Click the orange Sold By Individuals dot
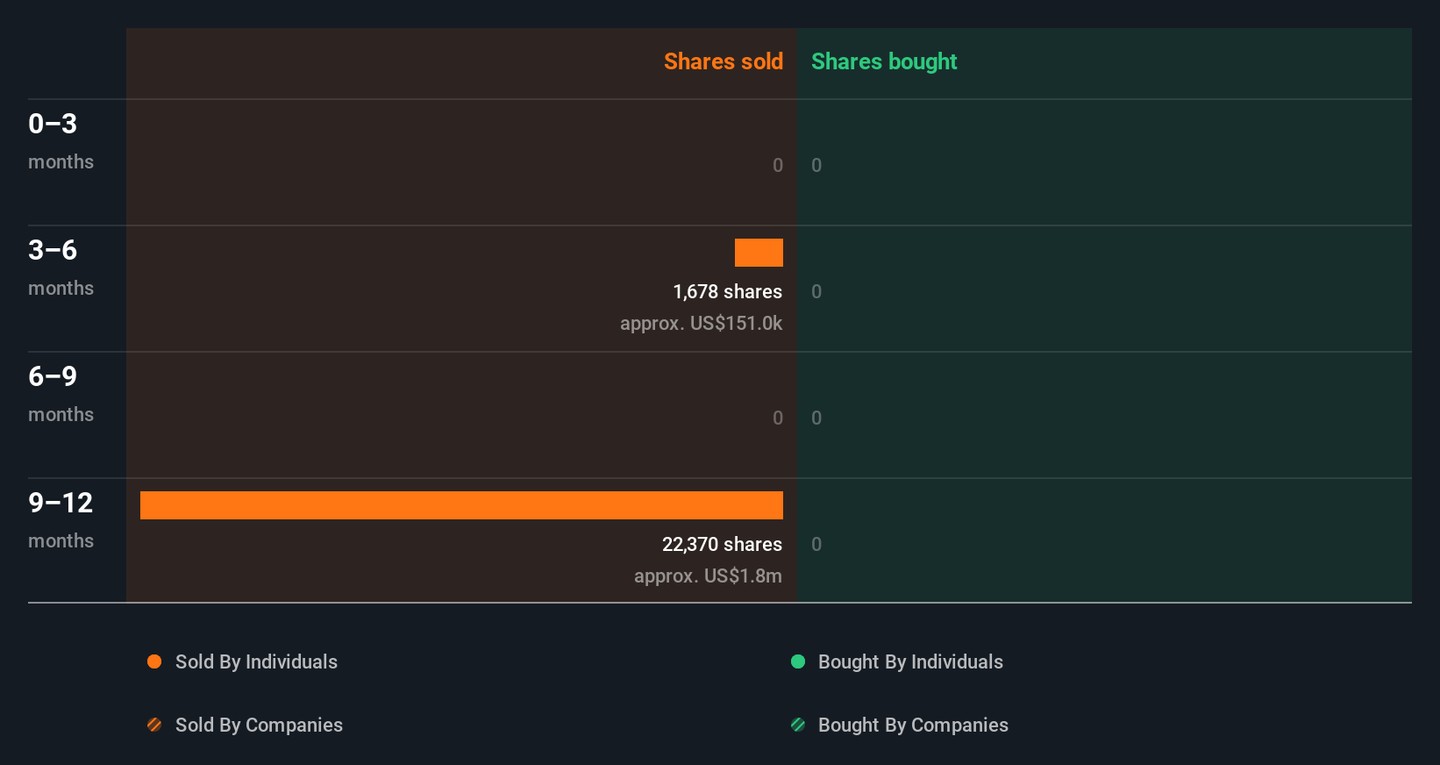 (x=154, y=662)
